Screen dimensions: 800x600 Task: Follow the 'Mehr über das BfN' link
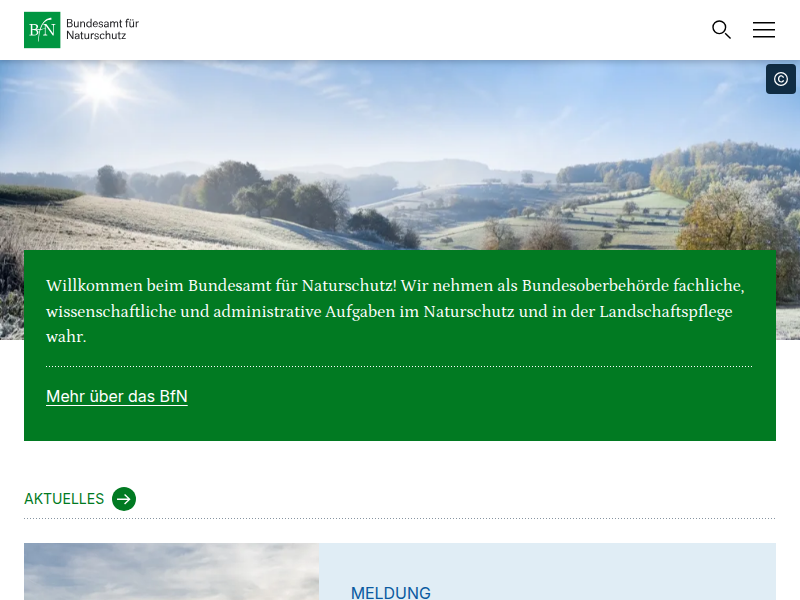[117, 397]
